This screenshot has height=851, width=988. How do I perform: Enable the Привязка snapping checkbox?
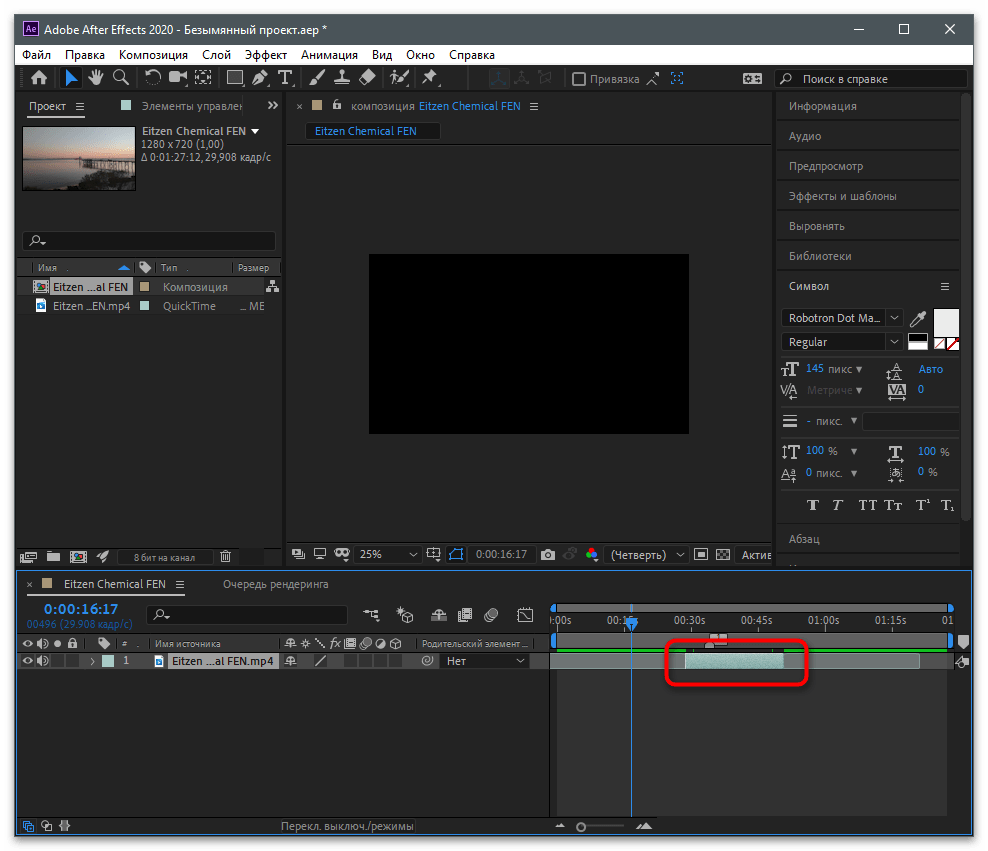[578, 79]
